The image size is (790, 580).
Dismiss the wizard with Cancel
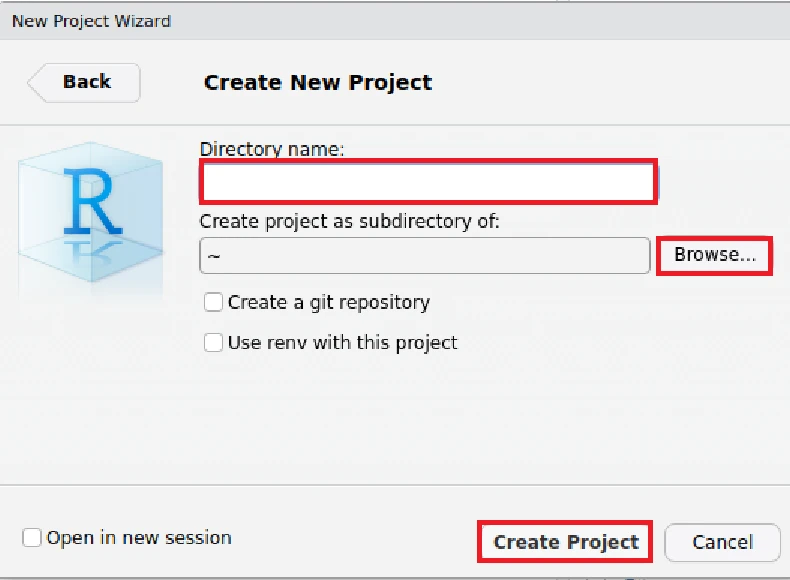(x=722, y=543)
